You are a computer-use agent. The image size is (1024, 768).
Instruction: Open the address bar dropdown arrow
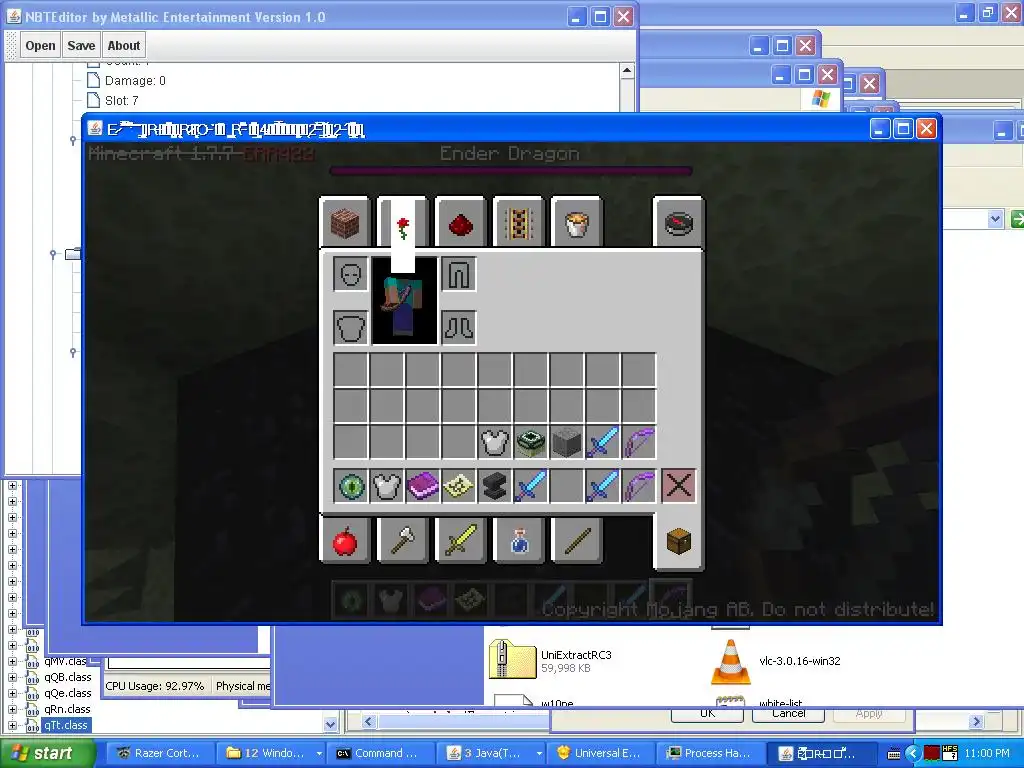tap(995, 219)
